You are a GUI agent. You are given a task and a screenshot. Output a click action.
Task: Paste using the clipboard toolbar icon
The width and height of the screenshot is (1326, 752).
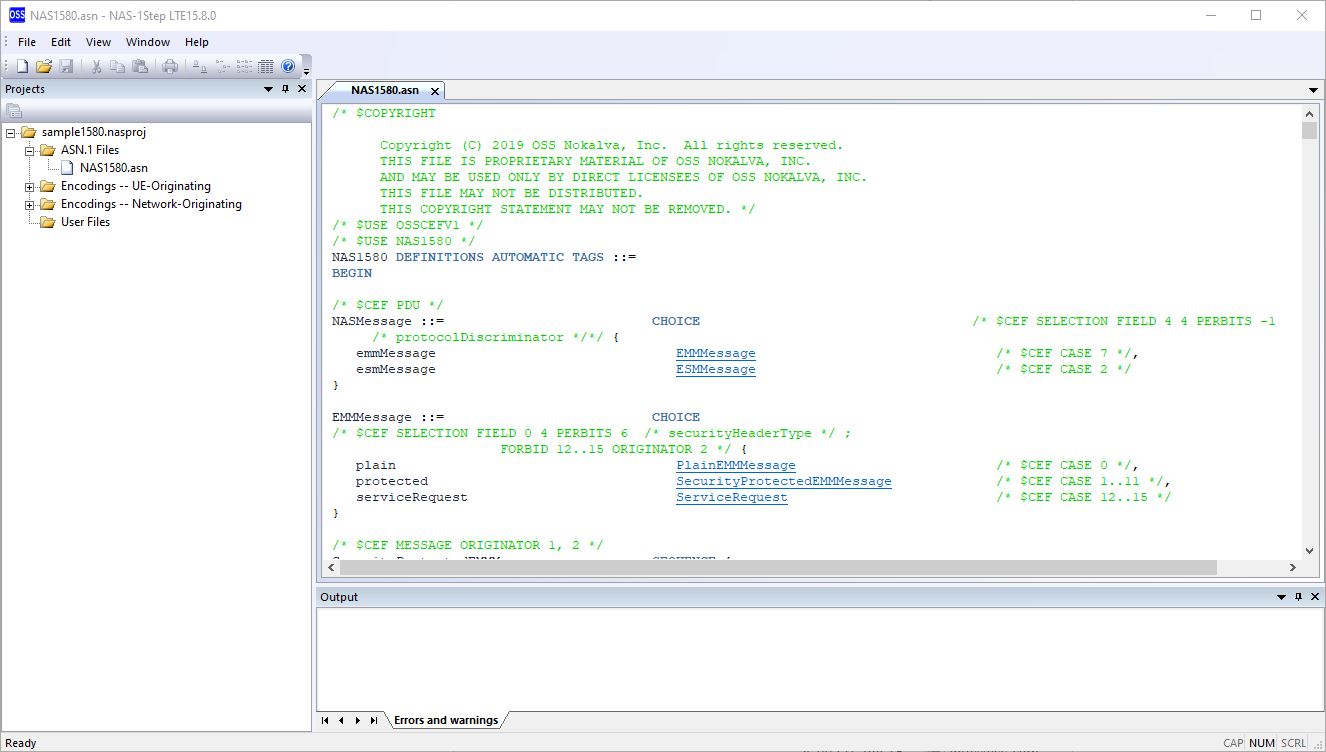[140, 67]
